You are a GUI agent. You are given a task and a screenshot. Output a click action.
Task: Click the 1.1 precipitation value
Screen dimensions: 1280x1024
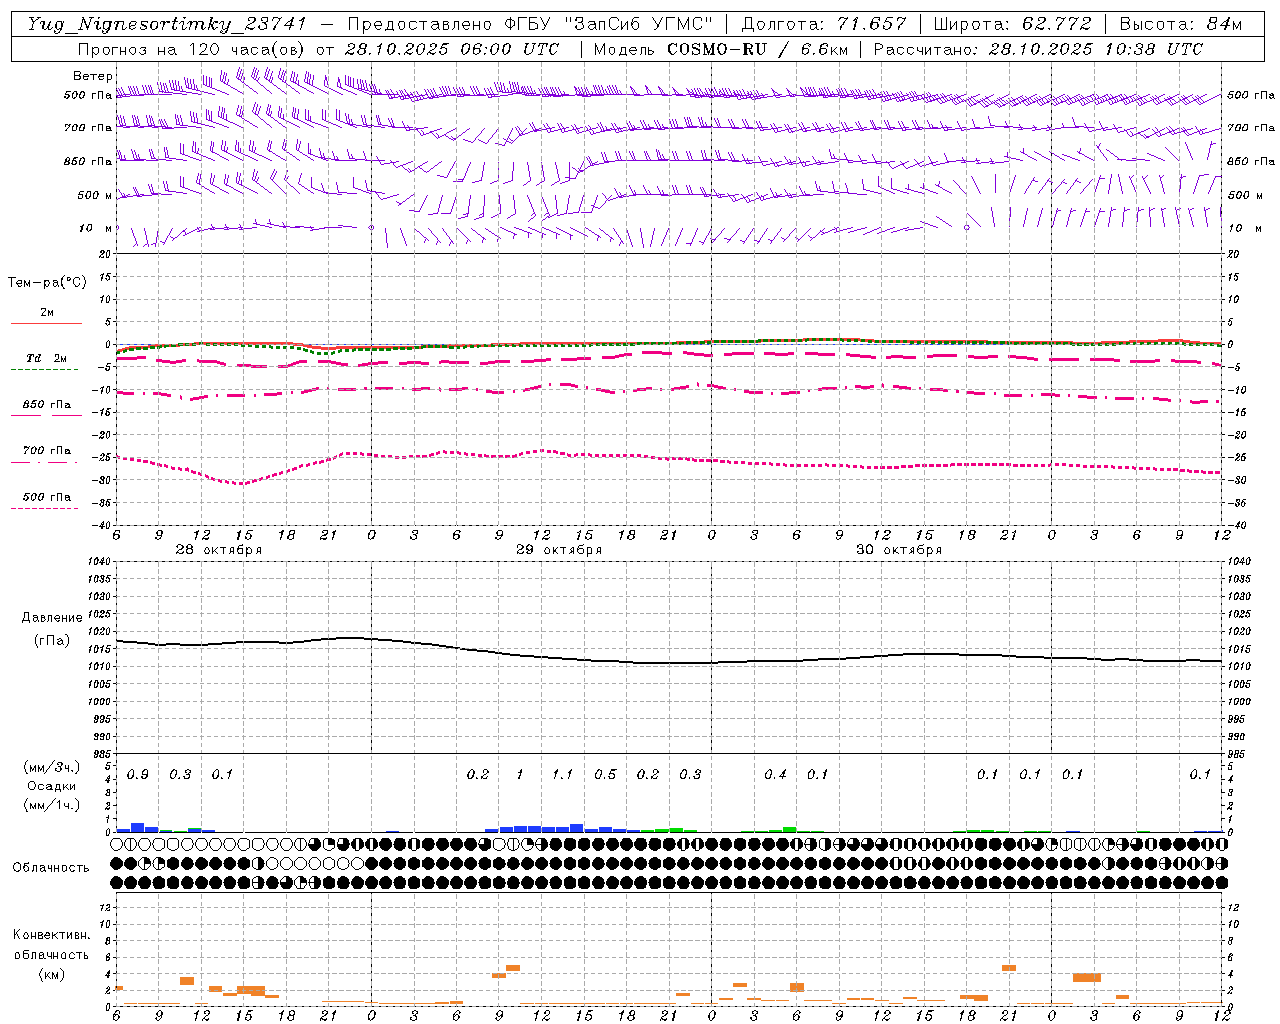pos(562,775)
